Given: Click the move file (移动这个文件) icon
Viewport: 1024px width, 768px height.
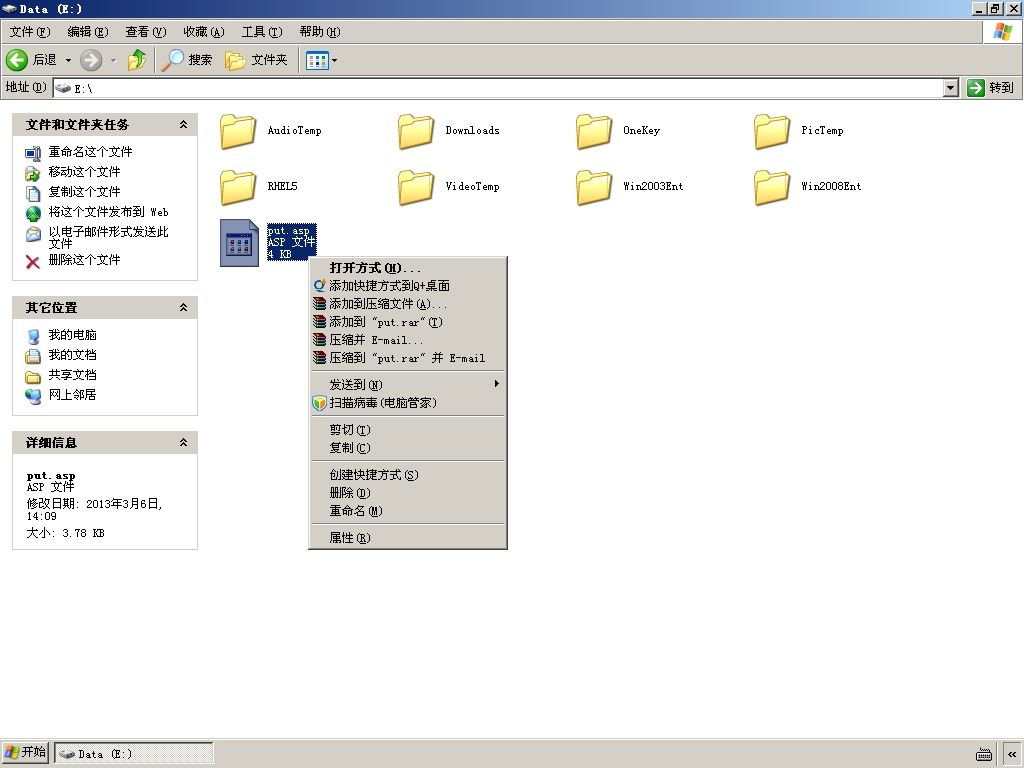Looking at the screenshot, I should tap(33, 173).
